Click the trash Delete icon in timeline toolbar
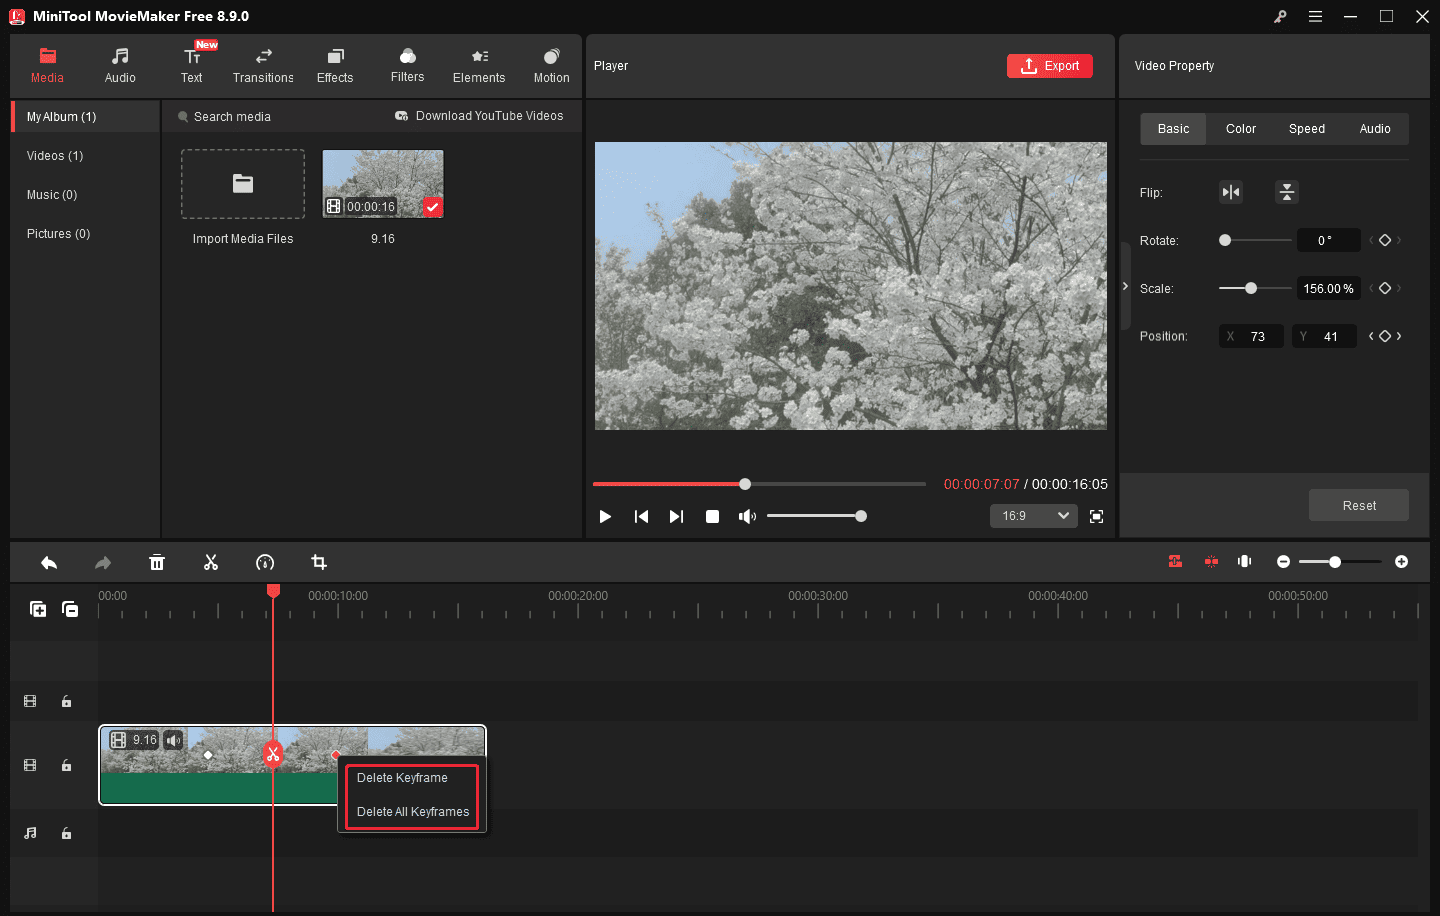Viewport: 1440px width, 916px height. click(x=157, y=563)
